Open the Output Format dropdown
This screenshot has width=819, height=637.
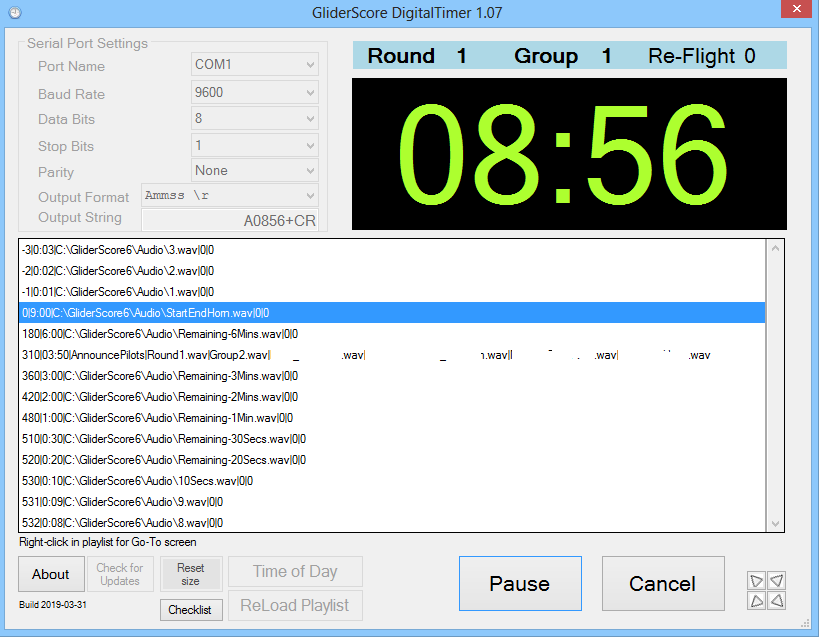(230, 195)
